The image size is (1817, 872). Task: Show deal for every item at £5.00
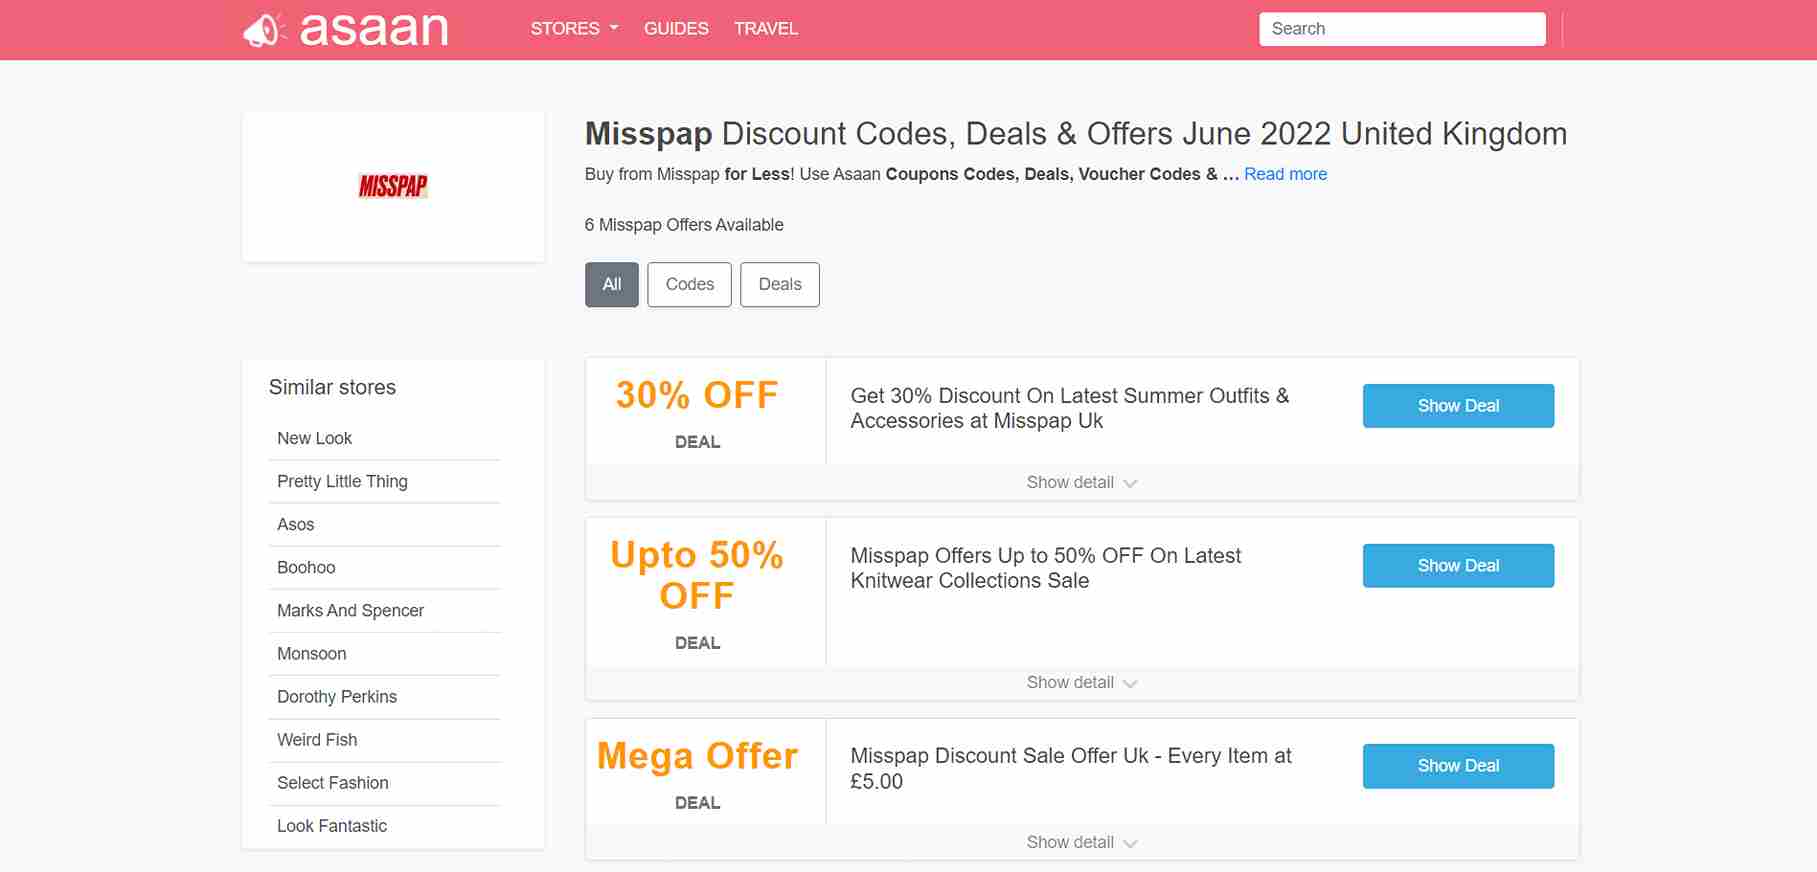pos(1458,766)
